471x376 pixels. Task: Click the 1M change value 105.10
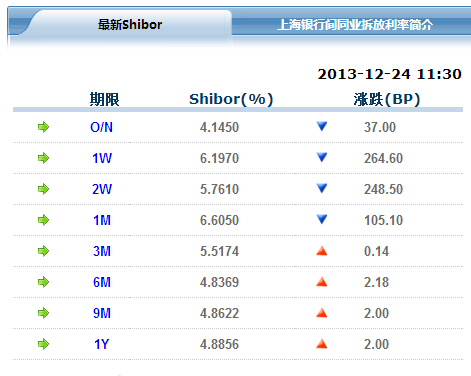click(383, 220)
